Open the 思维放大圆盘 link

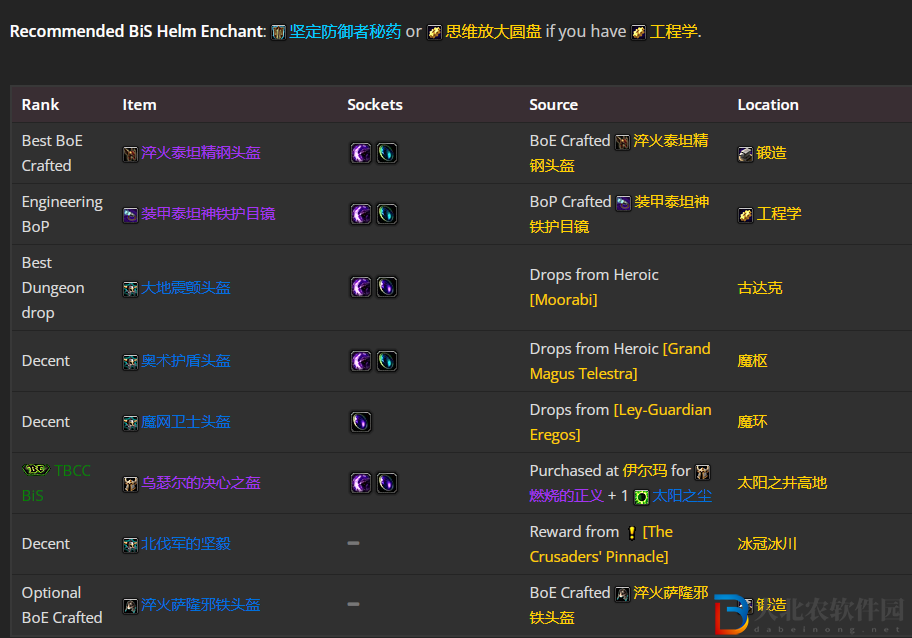[x=493, y=31]
